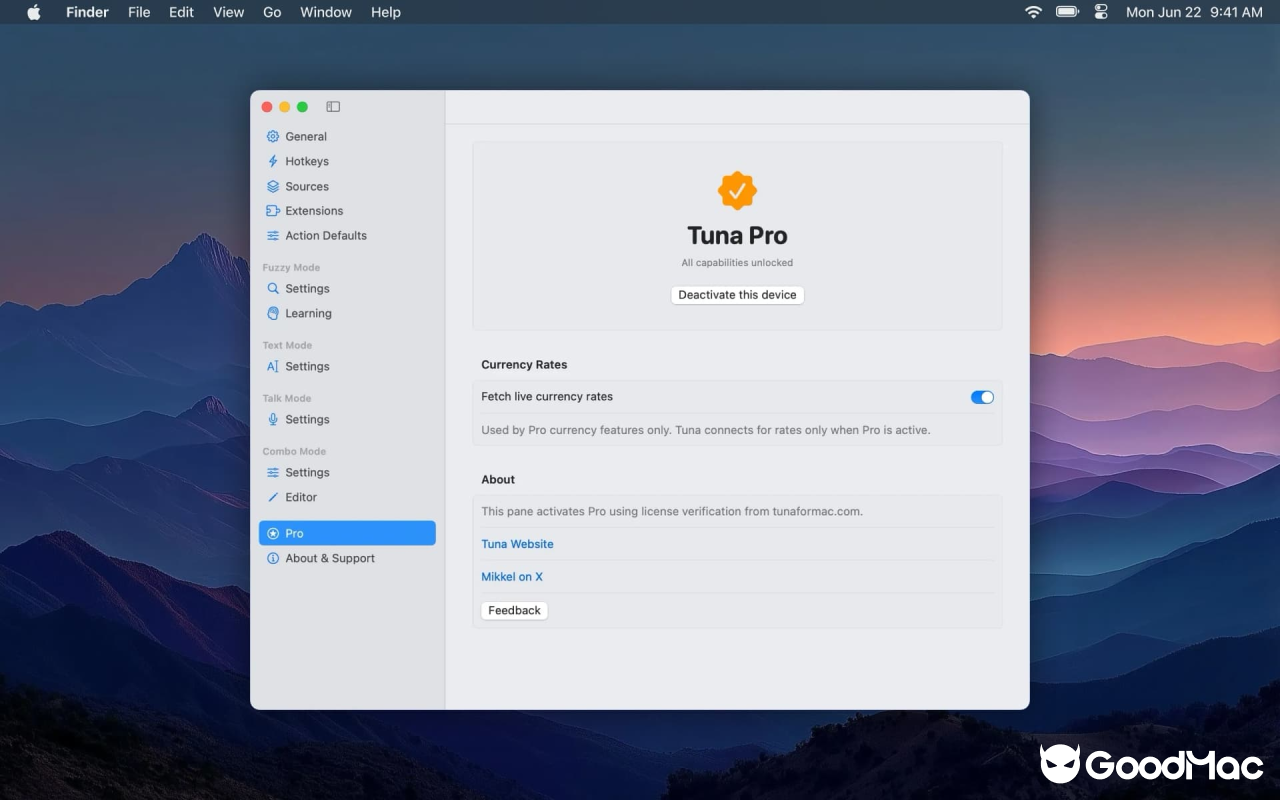Click the Action Defaults sliders icon
The height and width of the screenshot is (800, 1280).
click(273, 236)
